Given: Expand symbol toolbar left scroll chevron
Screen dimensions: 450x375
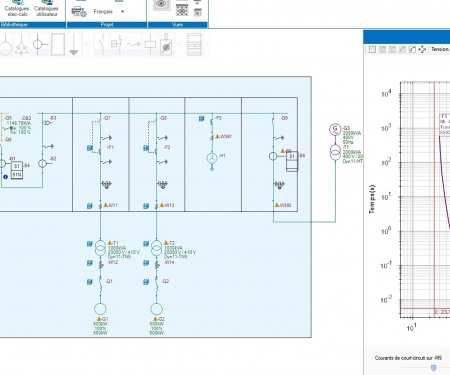Looking at the screenshot, I should [x=86, y=44].
